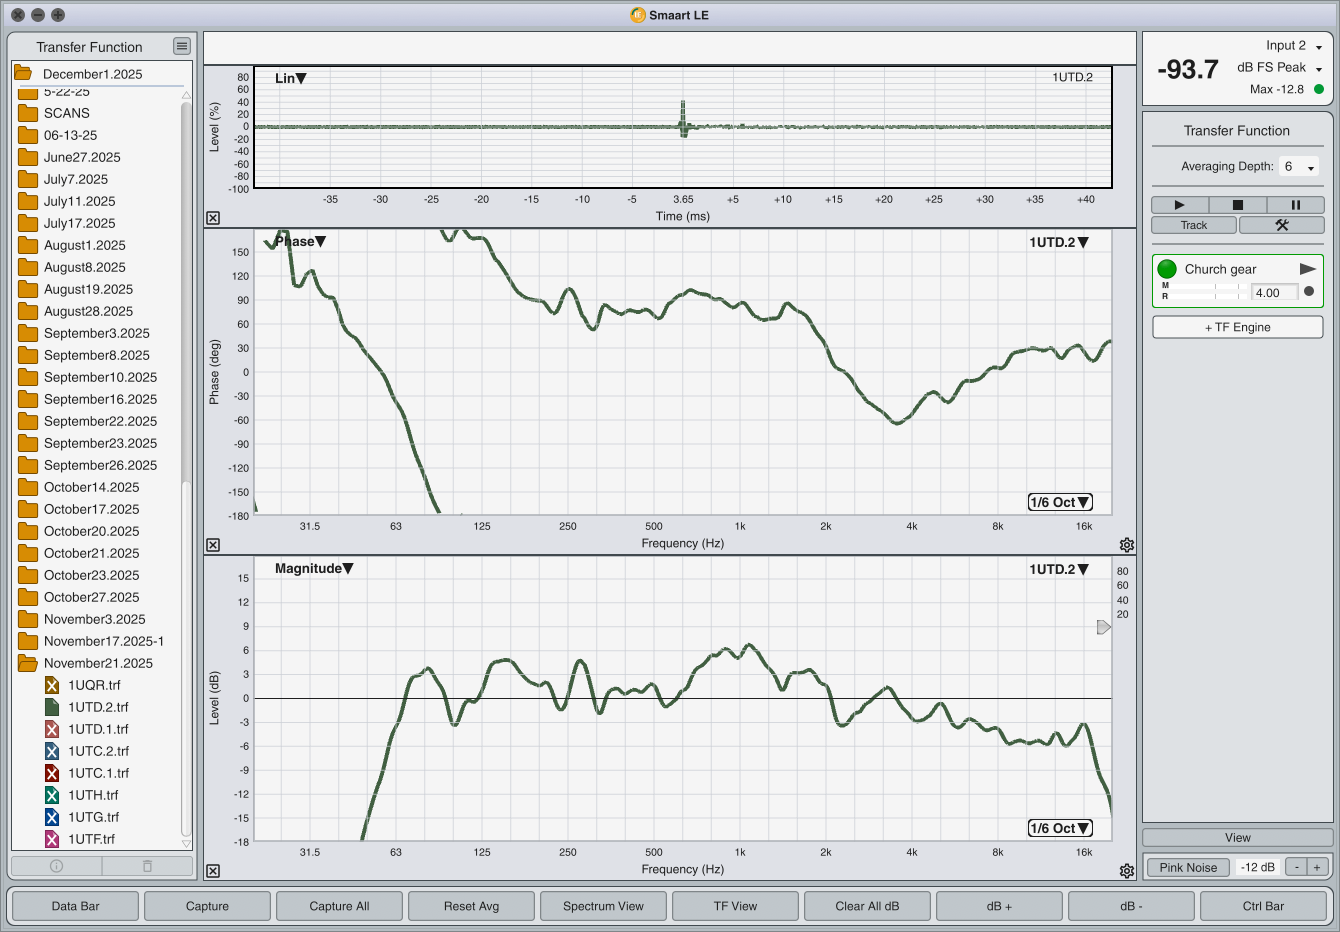Click the trash icon below the file list
1340x932 pixels.
click(x=147, y=866)
